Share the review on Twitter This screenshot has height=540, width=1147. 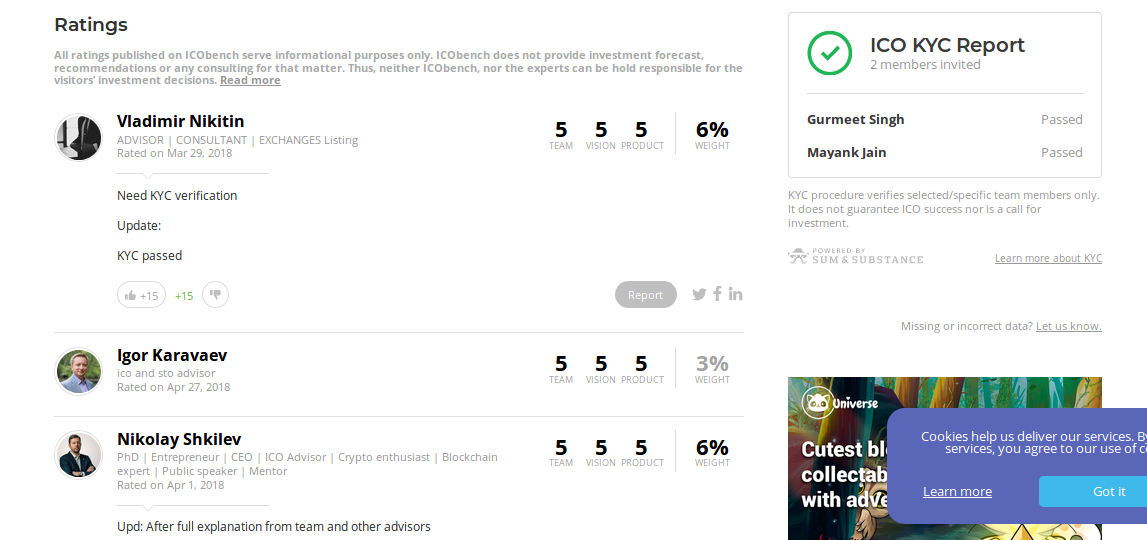(x=699, y=294)
